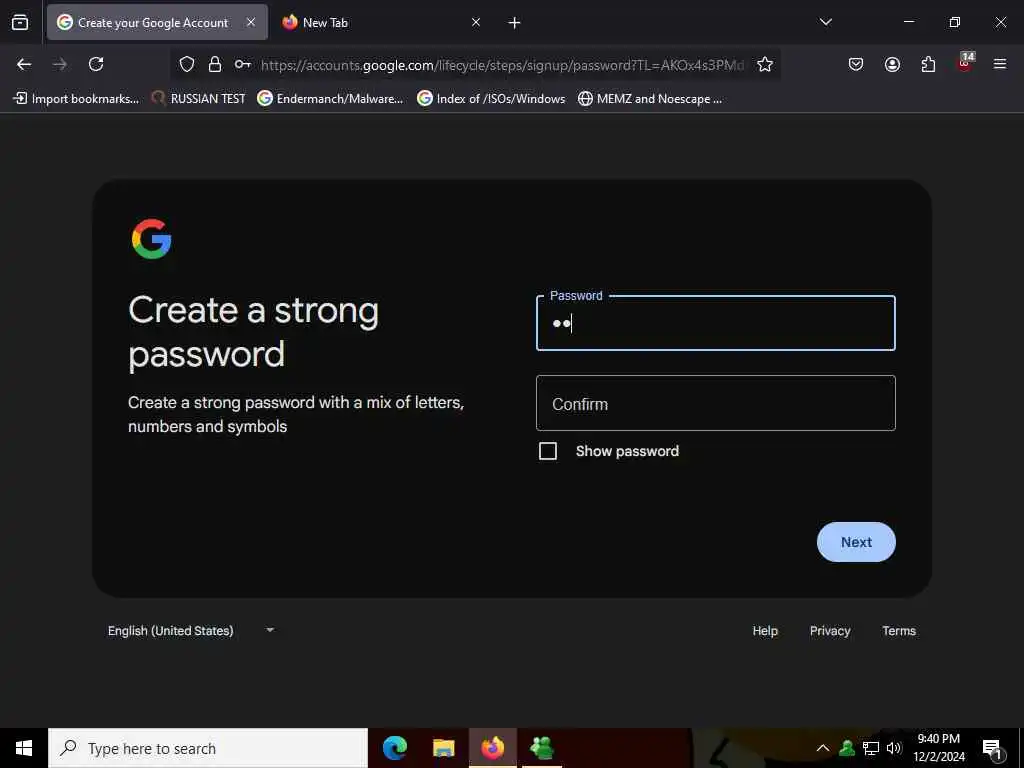Open the tracking protection shield icon
The image size is (1024, 768).
click(187, 64)
